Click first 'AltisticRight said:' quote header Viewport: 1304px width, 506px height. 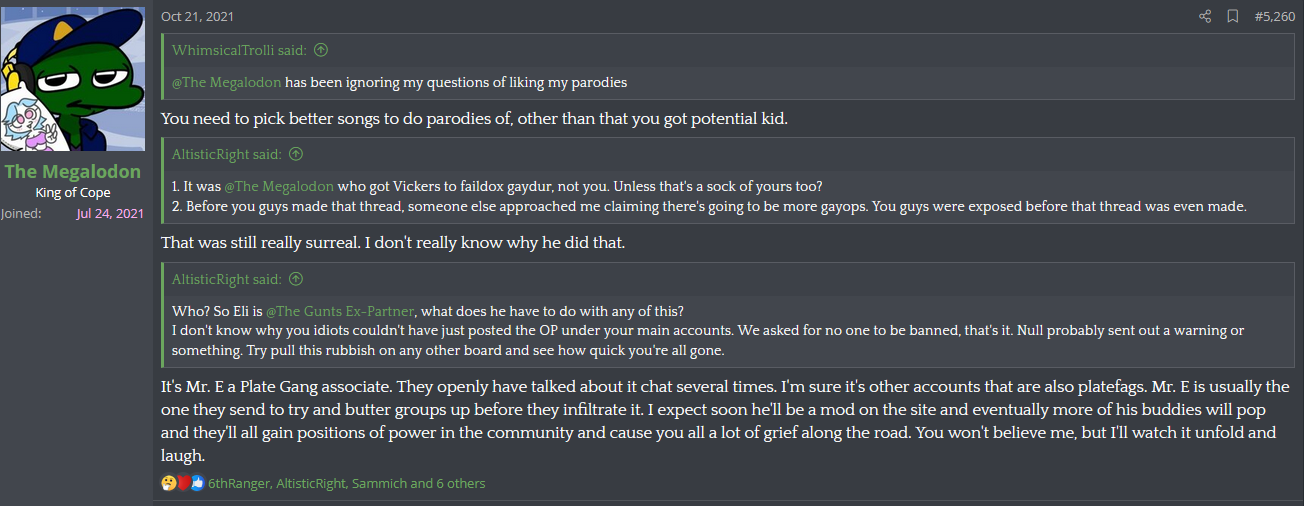point(227,154)
